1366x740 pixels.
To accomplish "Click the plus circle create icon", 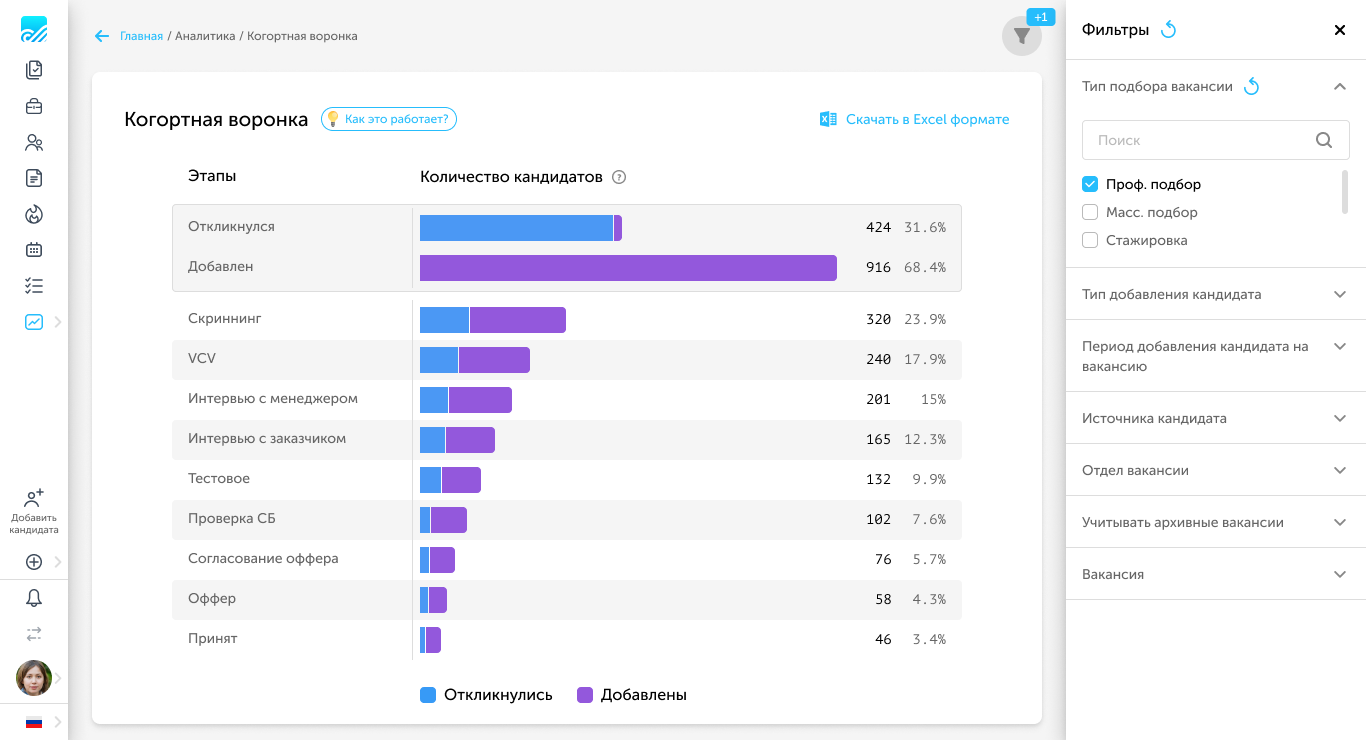I will coord(34,562).
